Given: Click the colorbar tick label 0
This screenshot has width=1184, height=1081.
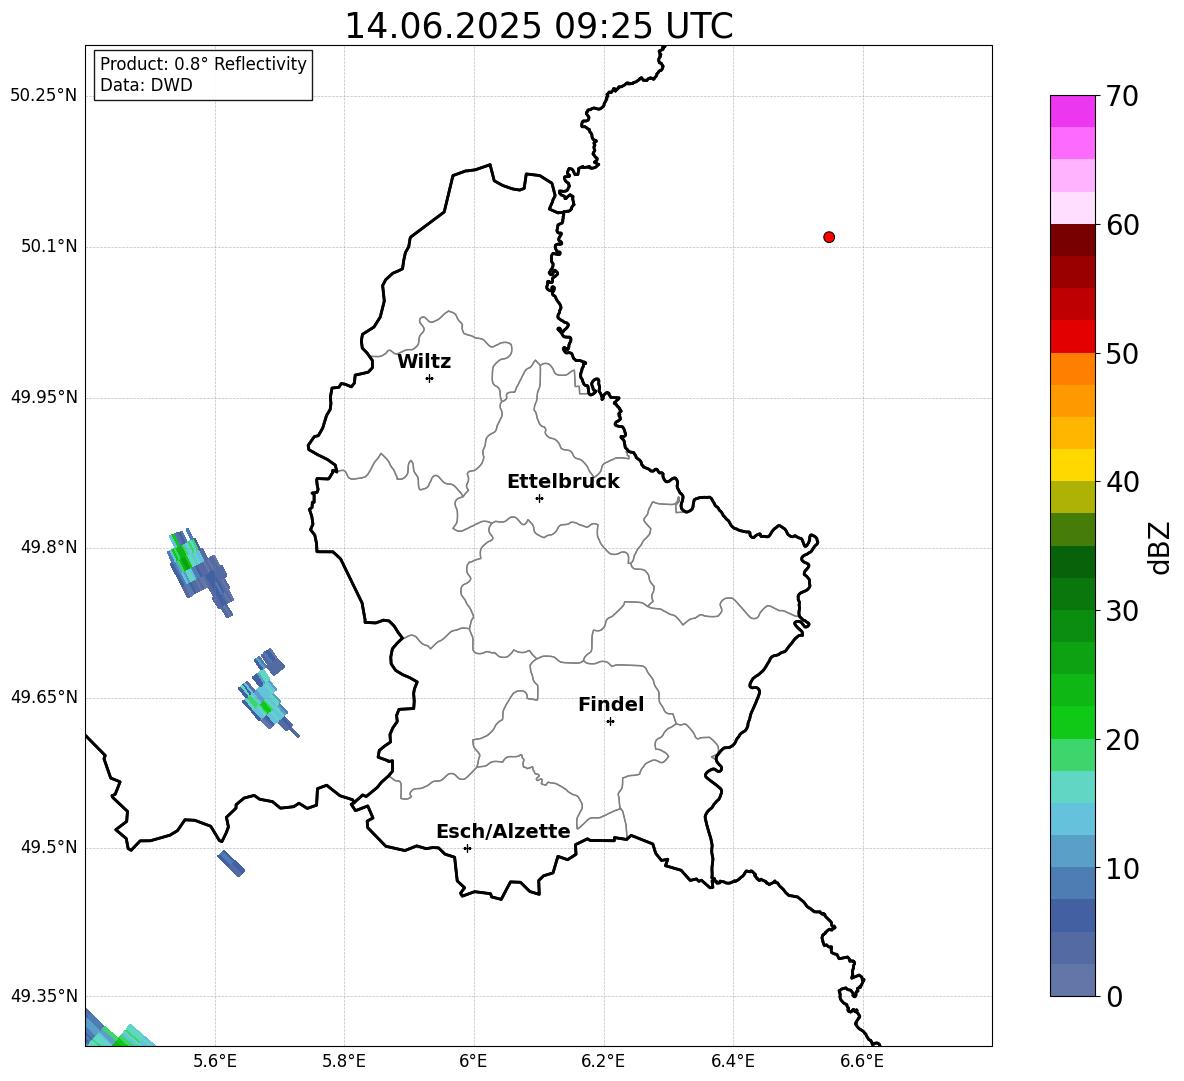Looking at the screenshot, I should (x=1115, y=997).
